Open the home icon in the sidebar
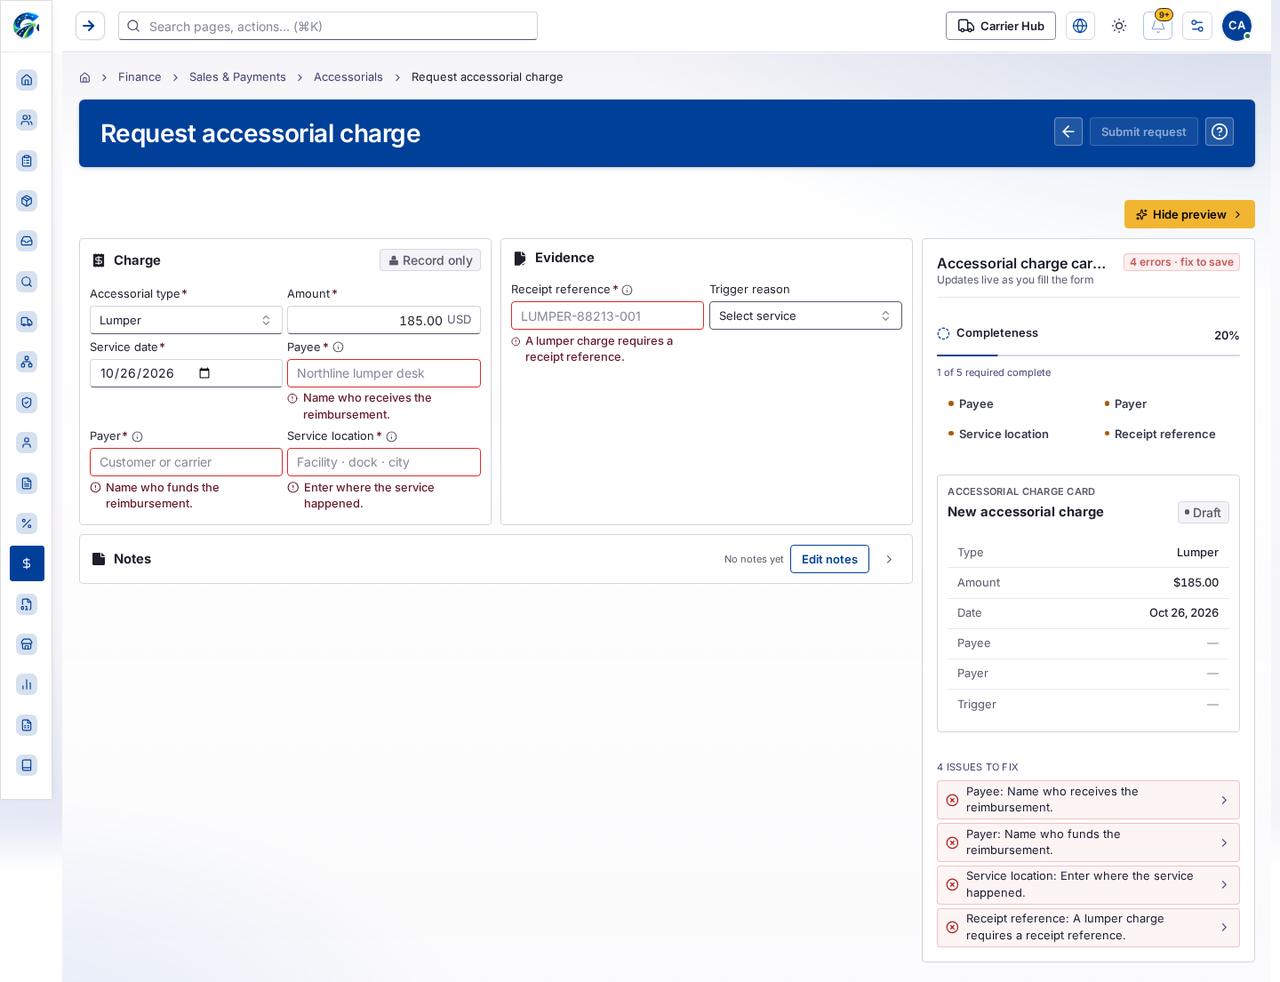 [27, 80]
